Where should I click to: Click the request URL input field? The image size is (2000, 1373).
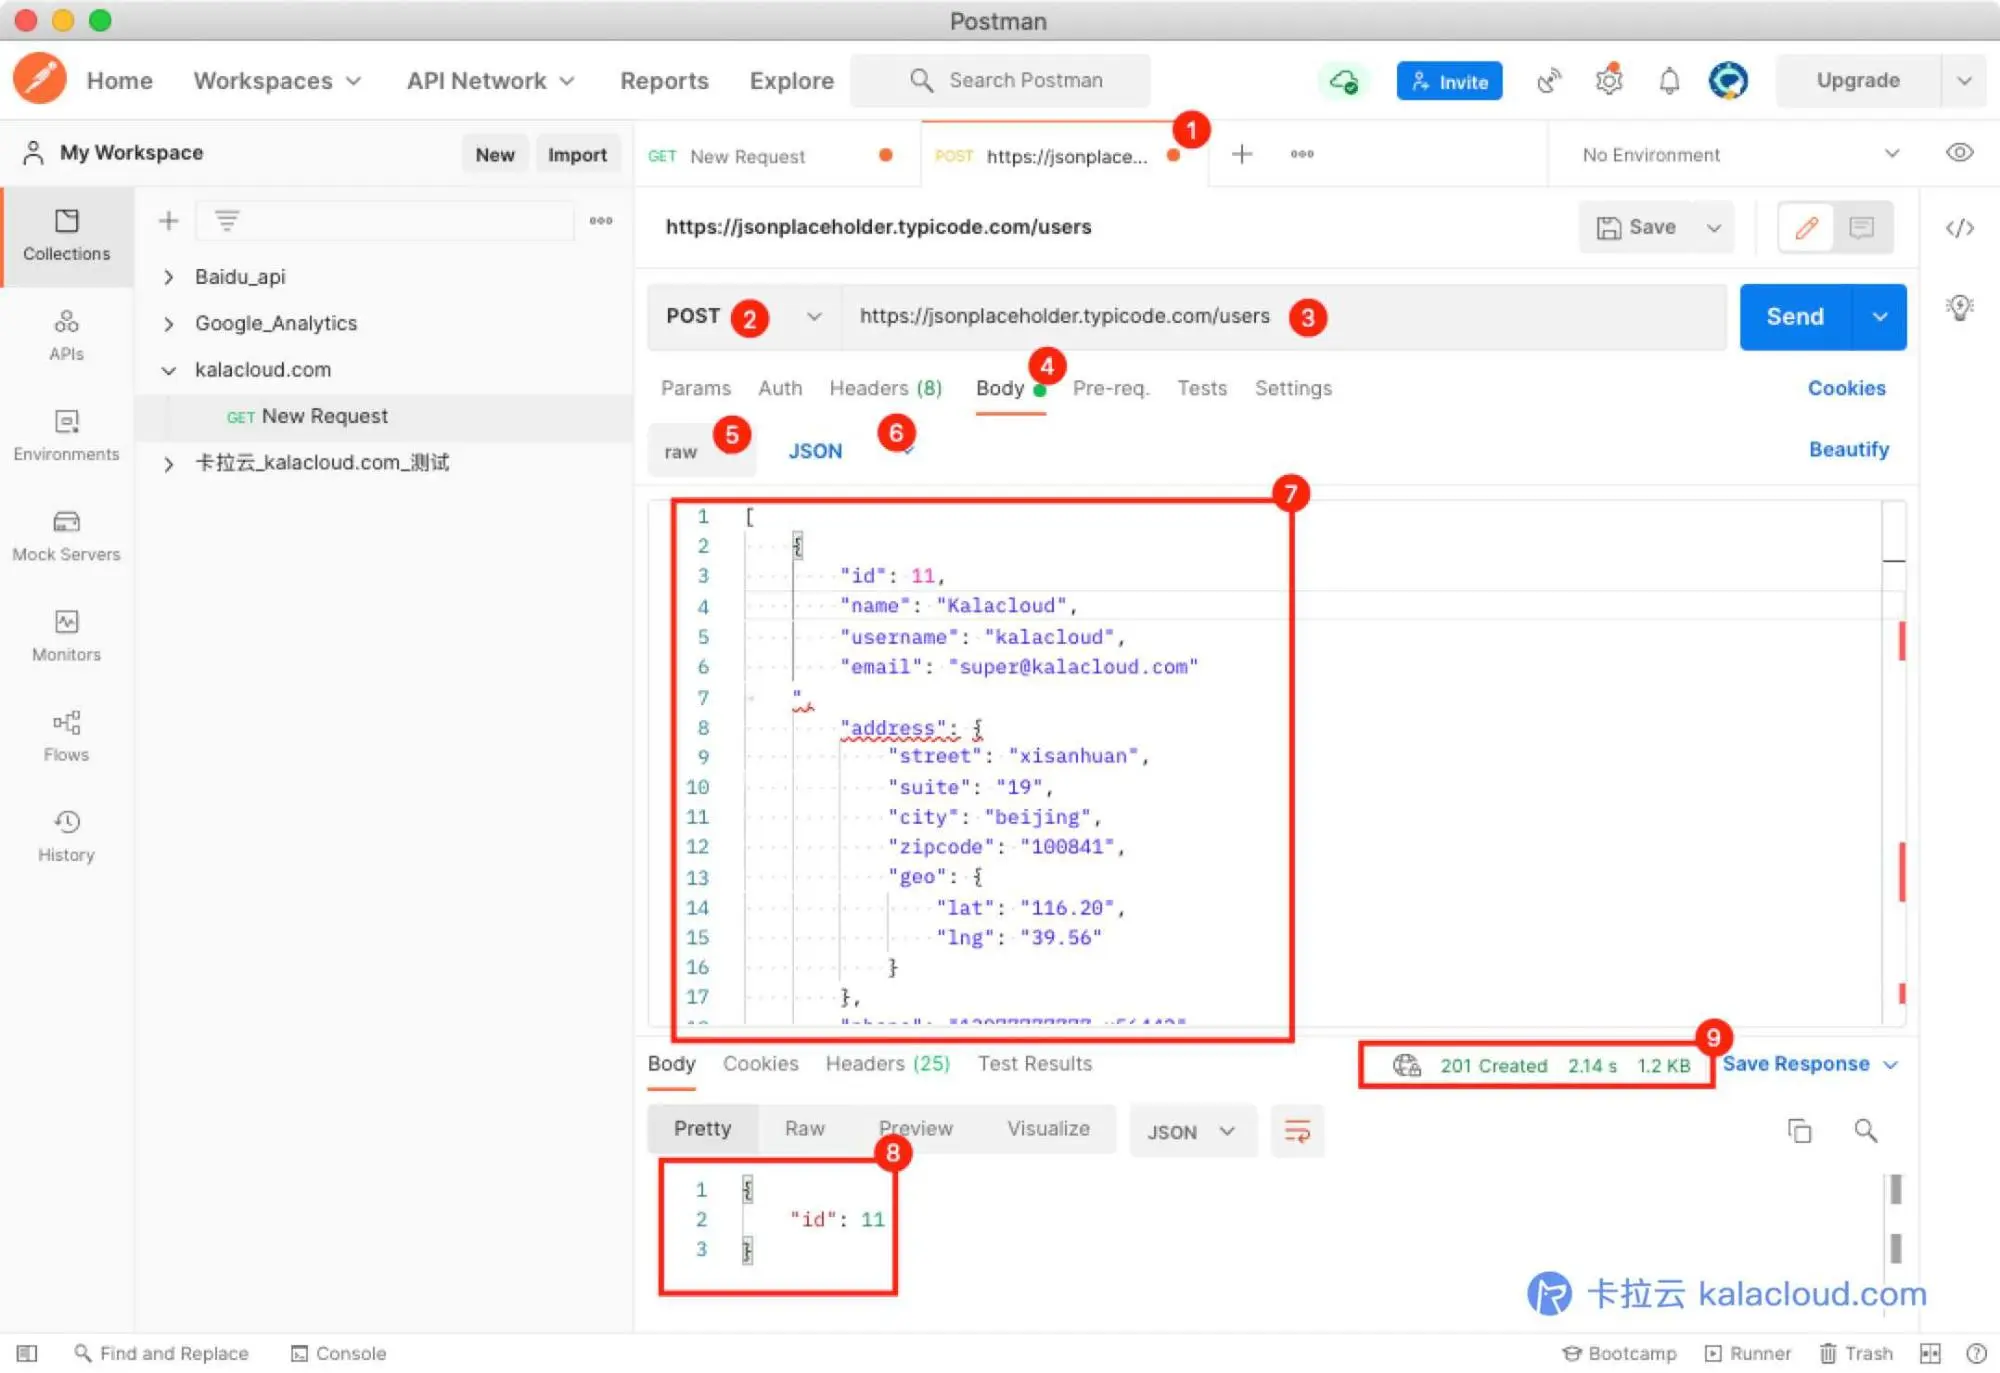[x=1284, y=317]
